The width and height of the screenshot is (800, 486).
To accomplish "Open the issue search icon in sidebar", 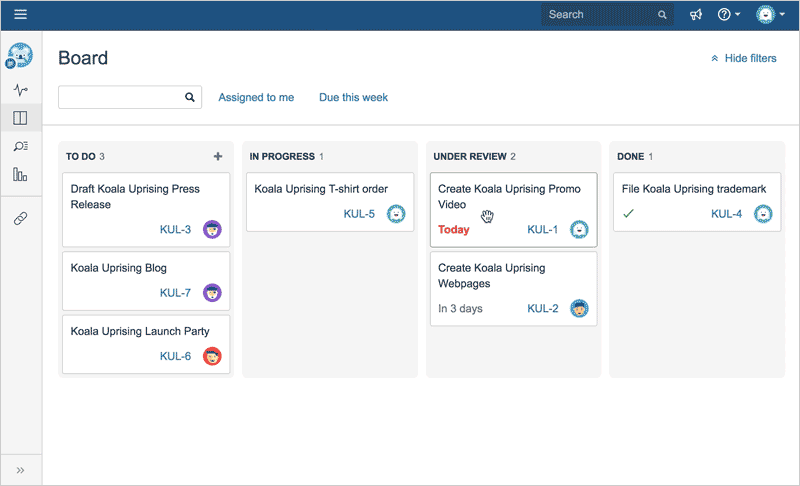I will [20, 146].
